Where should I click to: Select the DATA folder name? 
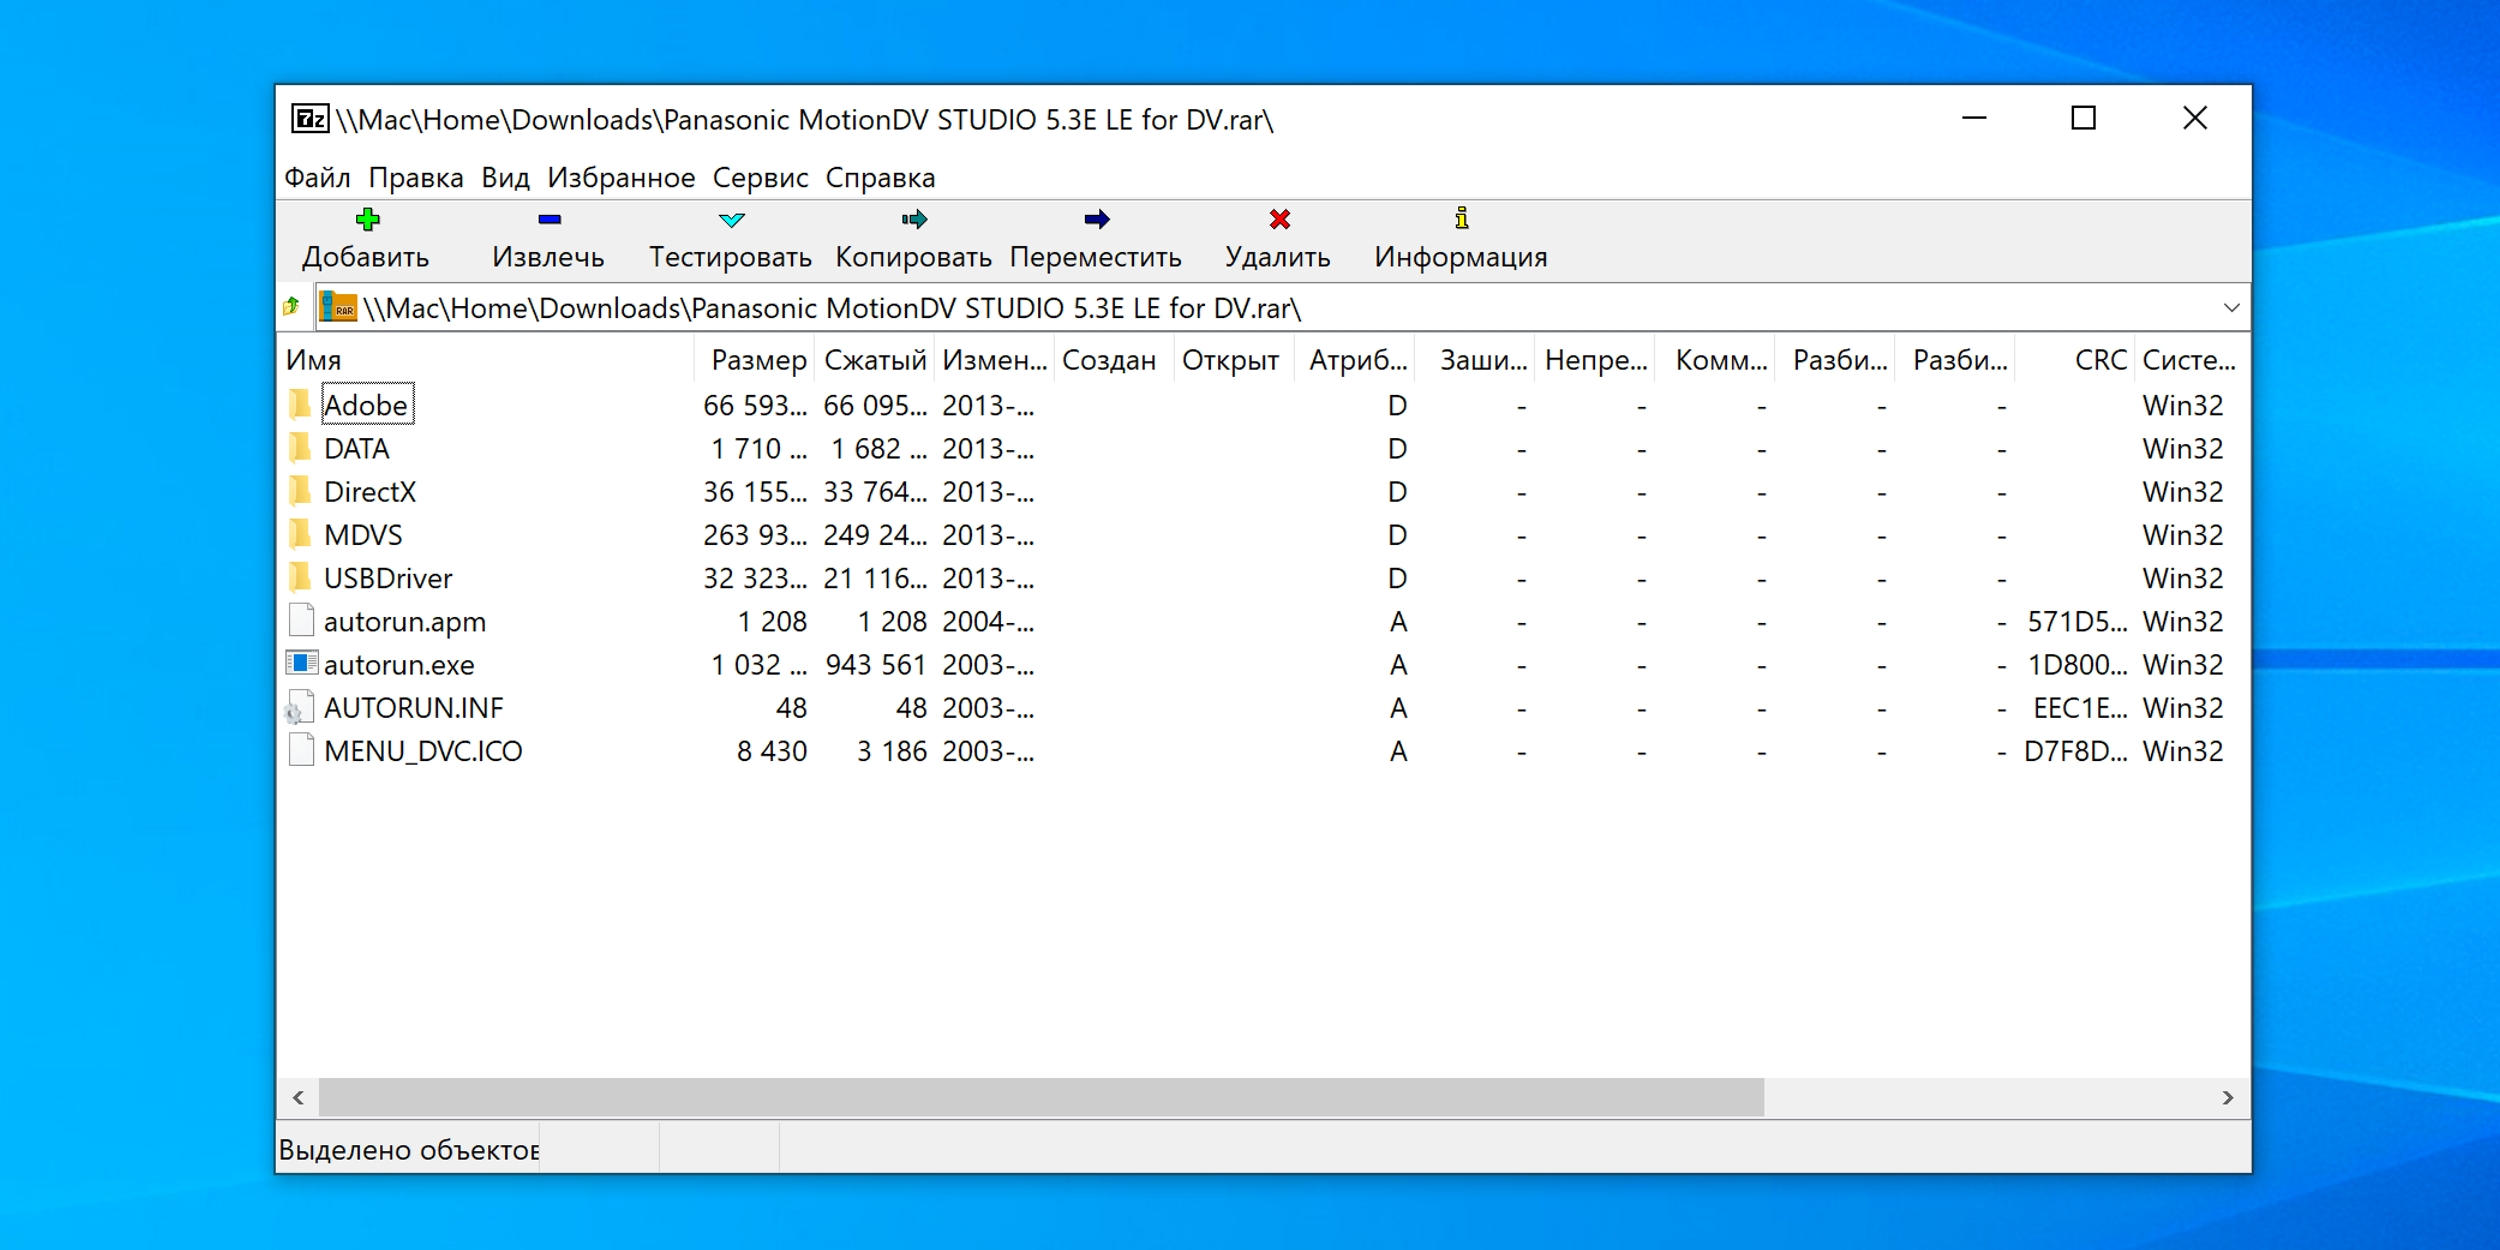pyautogui.click(x=357, y=448)
